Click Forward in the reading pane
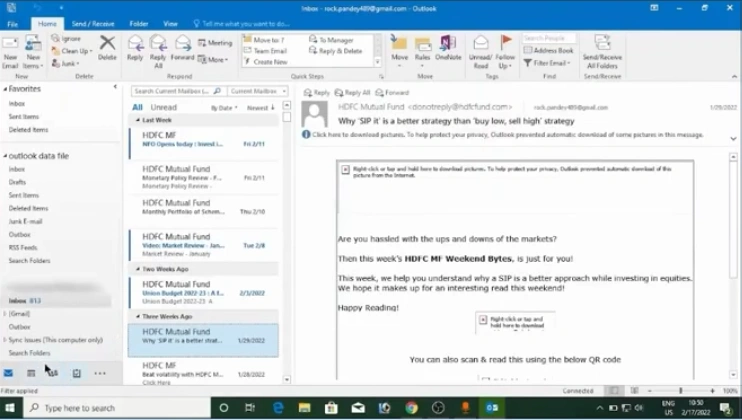 pyautogui.click(x=392, y=93)
